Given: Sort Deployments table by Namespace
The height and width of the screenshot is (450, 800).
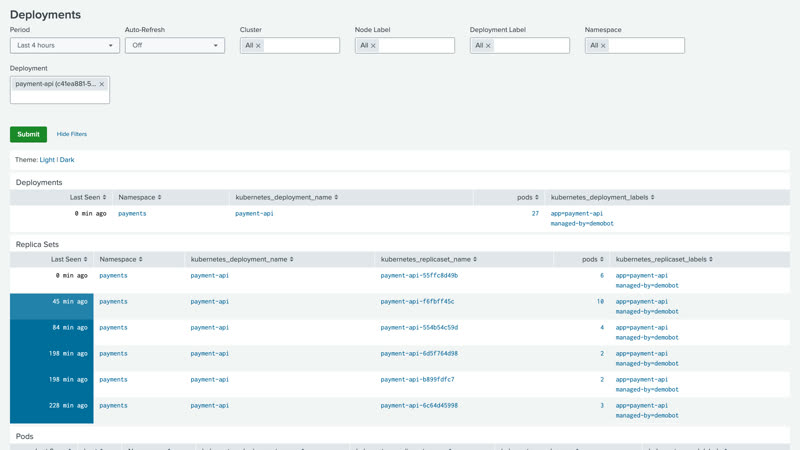Looking at the screenshot, I should tap(140, 197).
